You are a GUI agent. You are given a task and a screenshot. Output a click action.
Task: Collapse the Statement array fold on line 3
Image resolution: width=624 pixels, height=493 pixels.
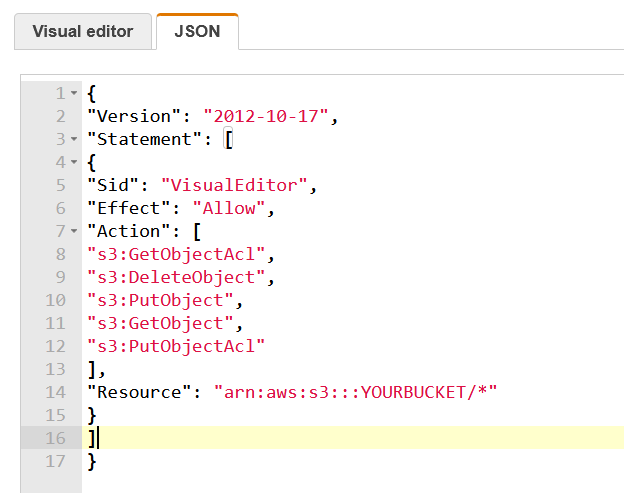tap(74, 139)
